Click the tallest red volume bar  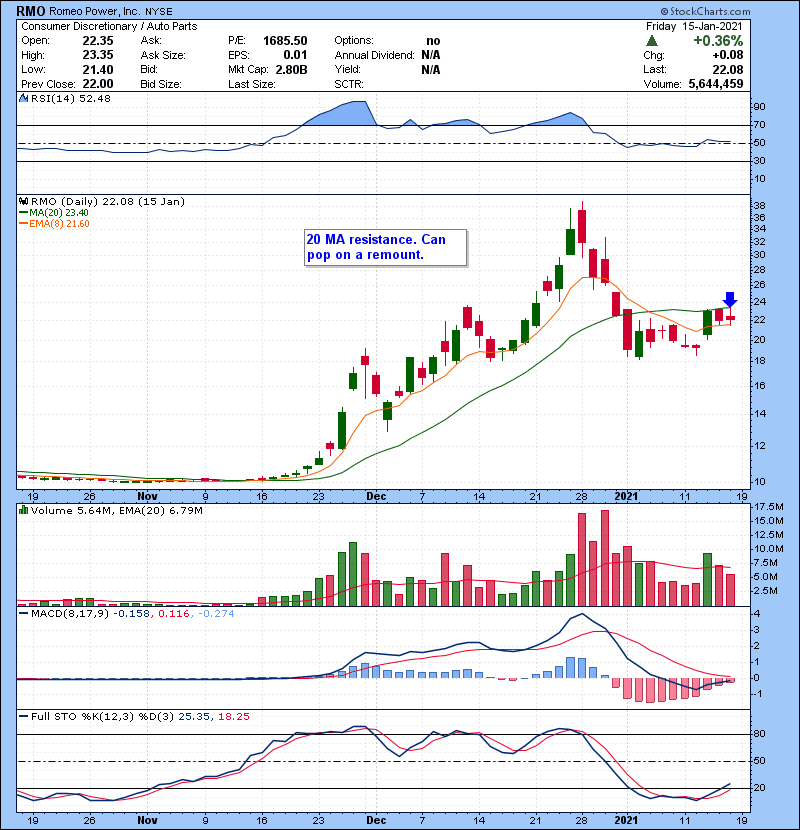[x=605, y=558]
